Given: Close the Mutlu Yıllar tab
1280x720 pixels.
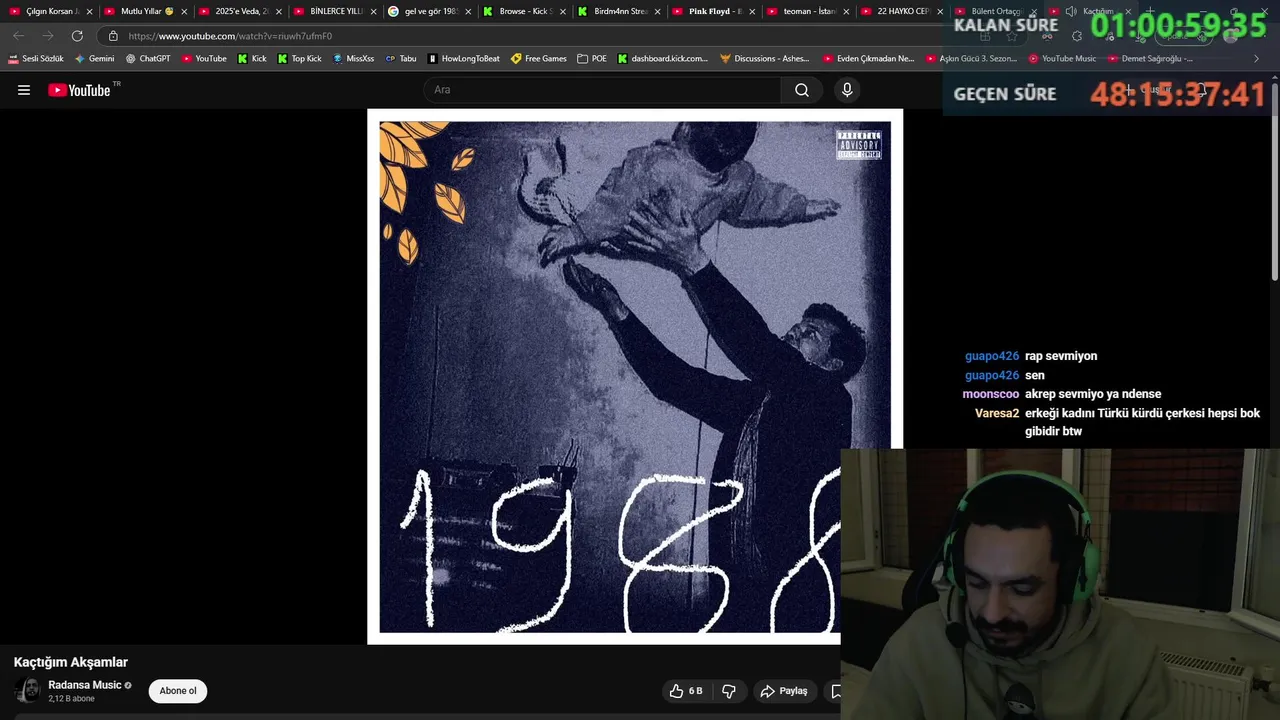Looking at the screenshot, I should coord(184,11).
